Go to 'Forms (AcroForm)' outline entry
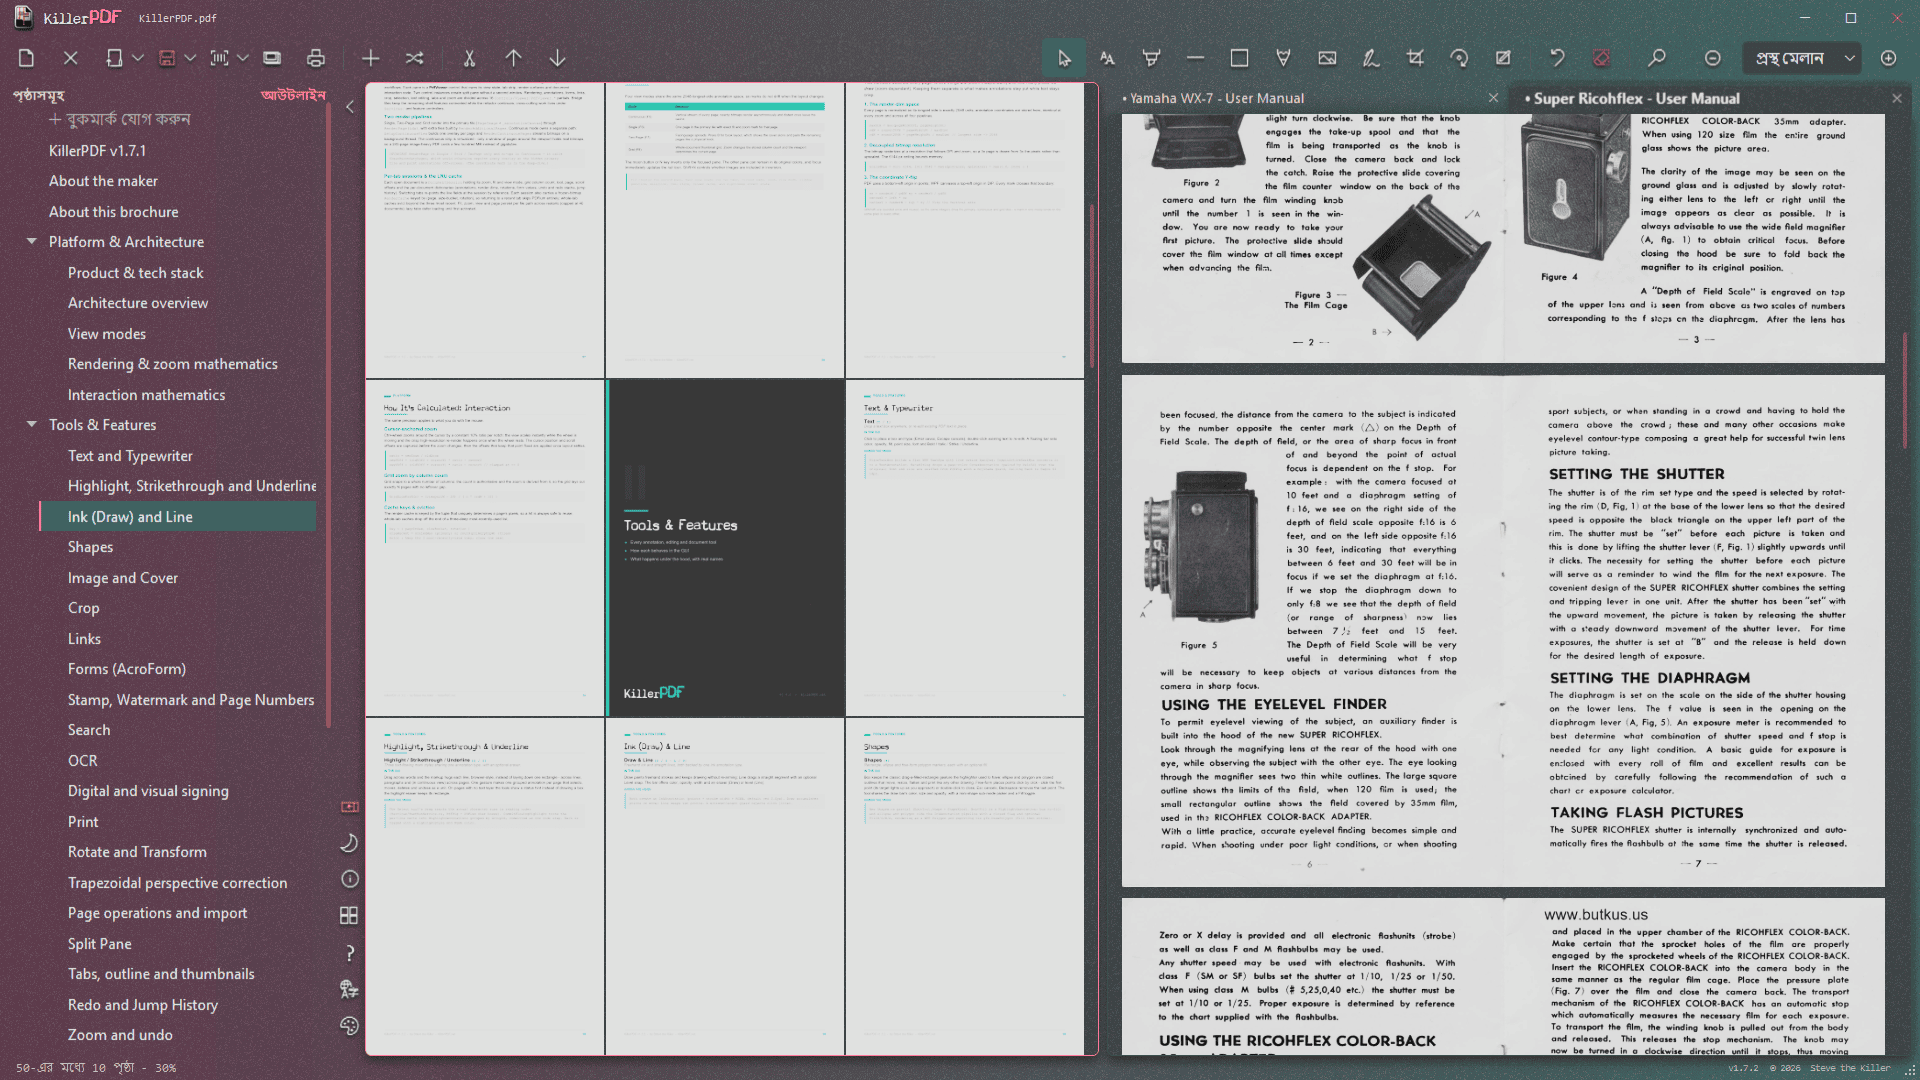Screen dimensions: 1920x1080 coord(127,669)
